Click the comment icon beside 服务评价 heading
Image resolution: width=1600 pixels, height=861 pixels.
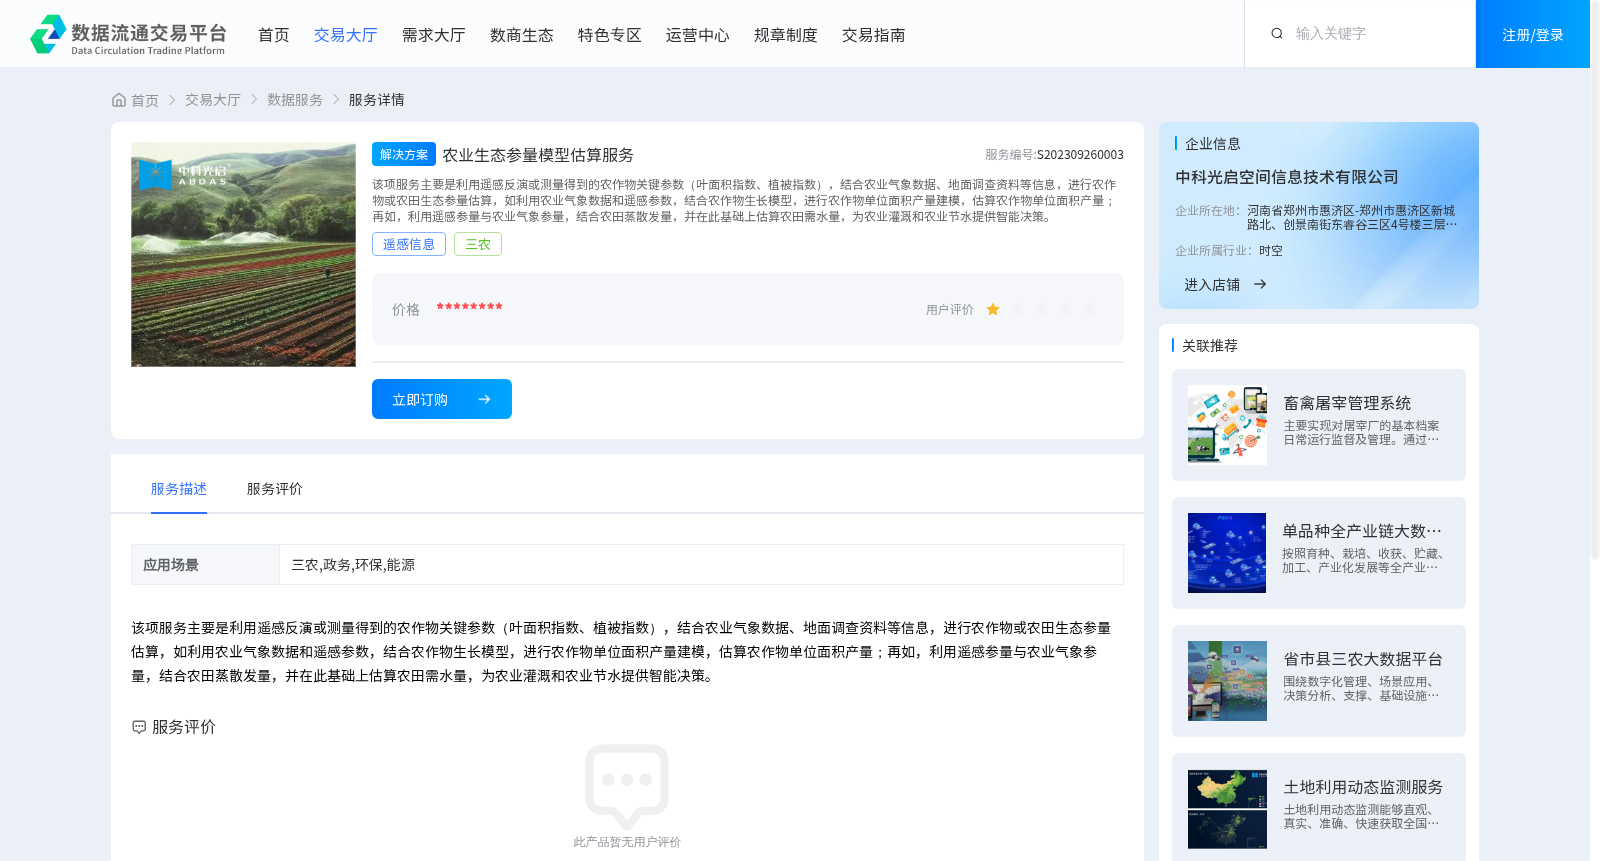pyautogui.click(x=139, y=727)
